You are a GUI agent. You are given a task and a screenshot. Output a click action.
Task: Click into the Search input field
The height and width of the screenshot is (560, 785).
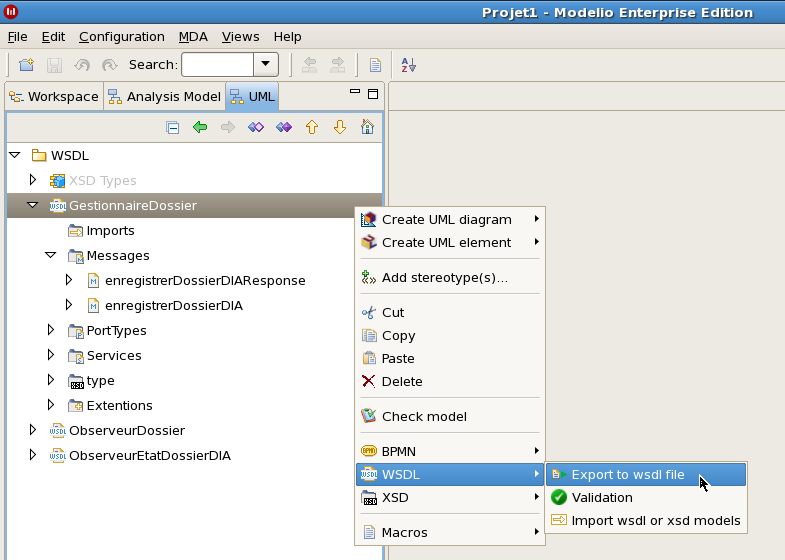point(217,65)
